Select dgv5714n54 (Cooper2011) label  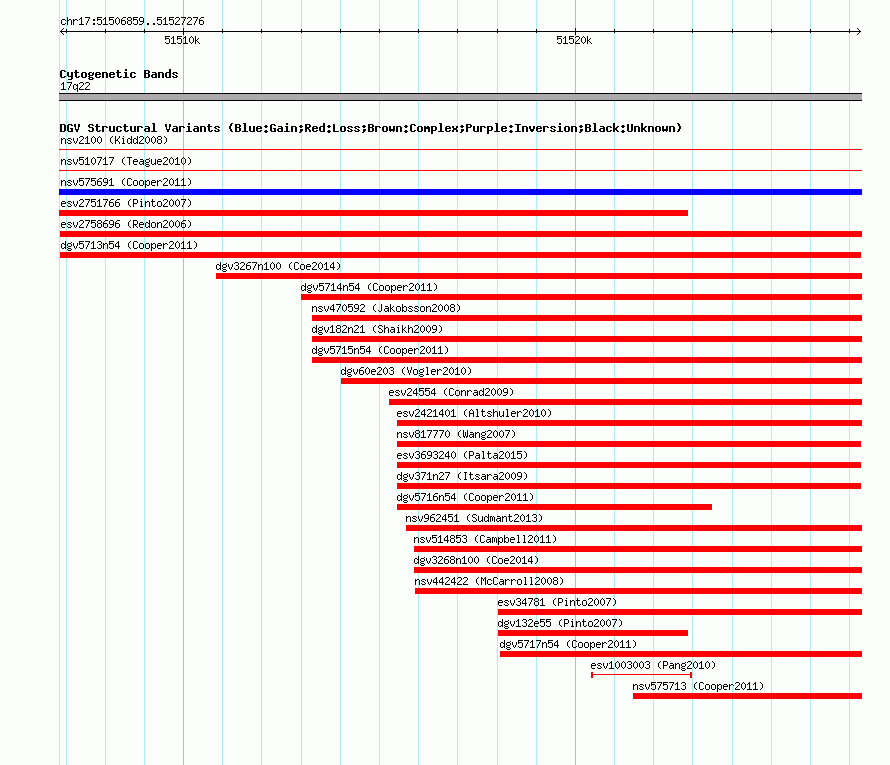click(370, 287)
